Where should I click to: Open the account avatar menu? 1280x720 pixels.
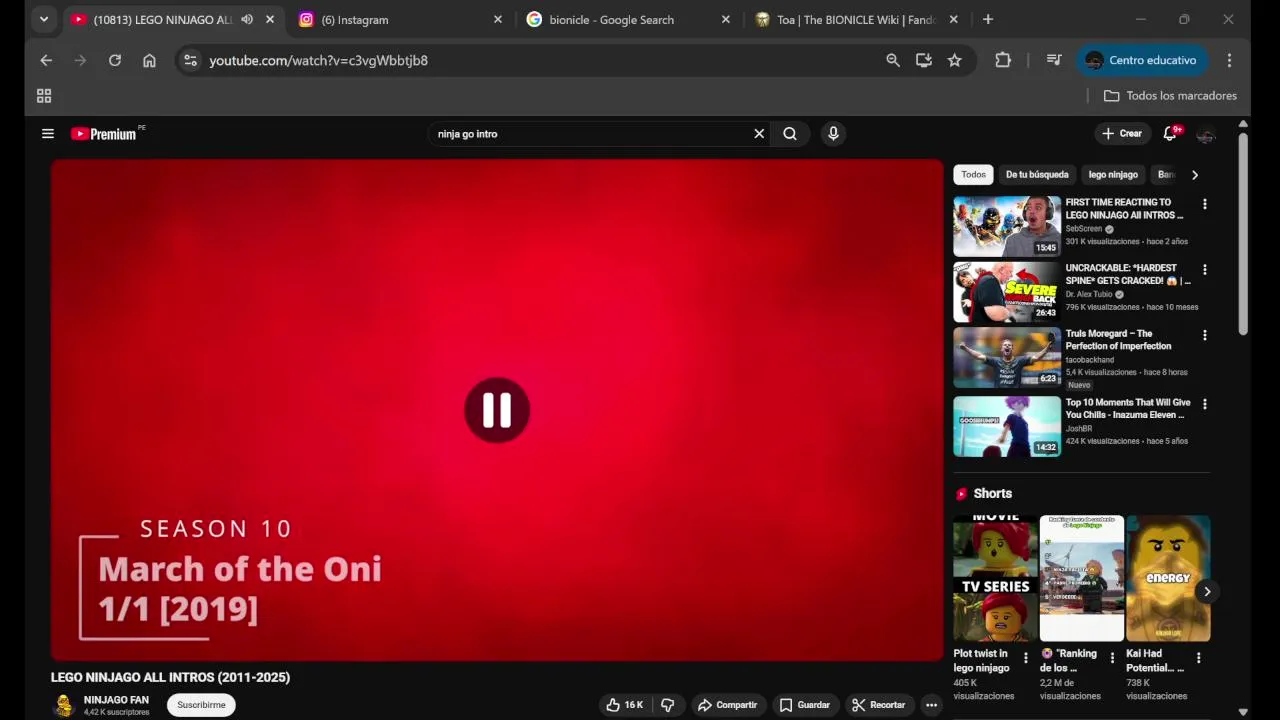click(x=1206, y=134)
